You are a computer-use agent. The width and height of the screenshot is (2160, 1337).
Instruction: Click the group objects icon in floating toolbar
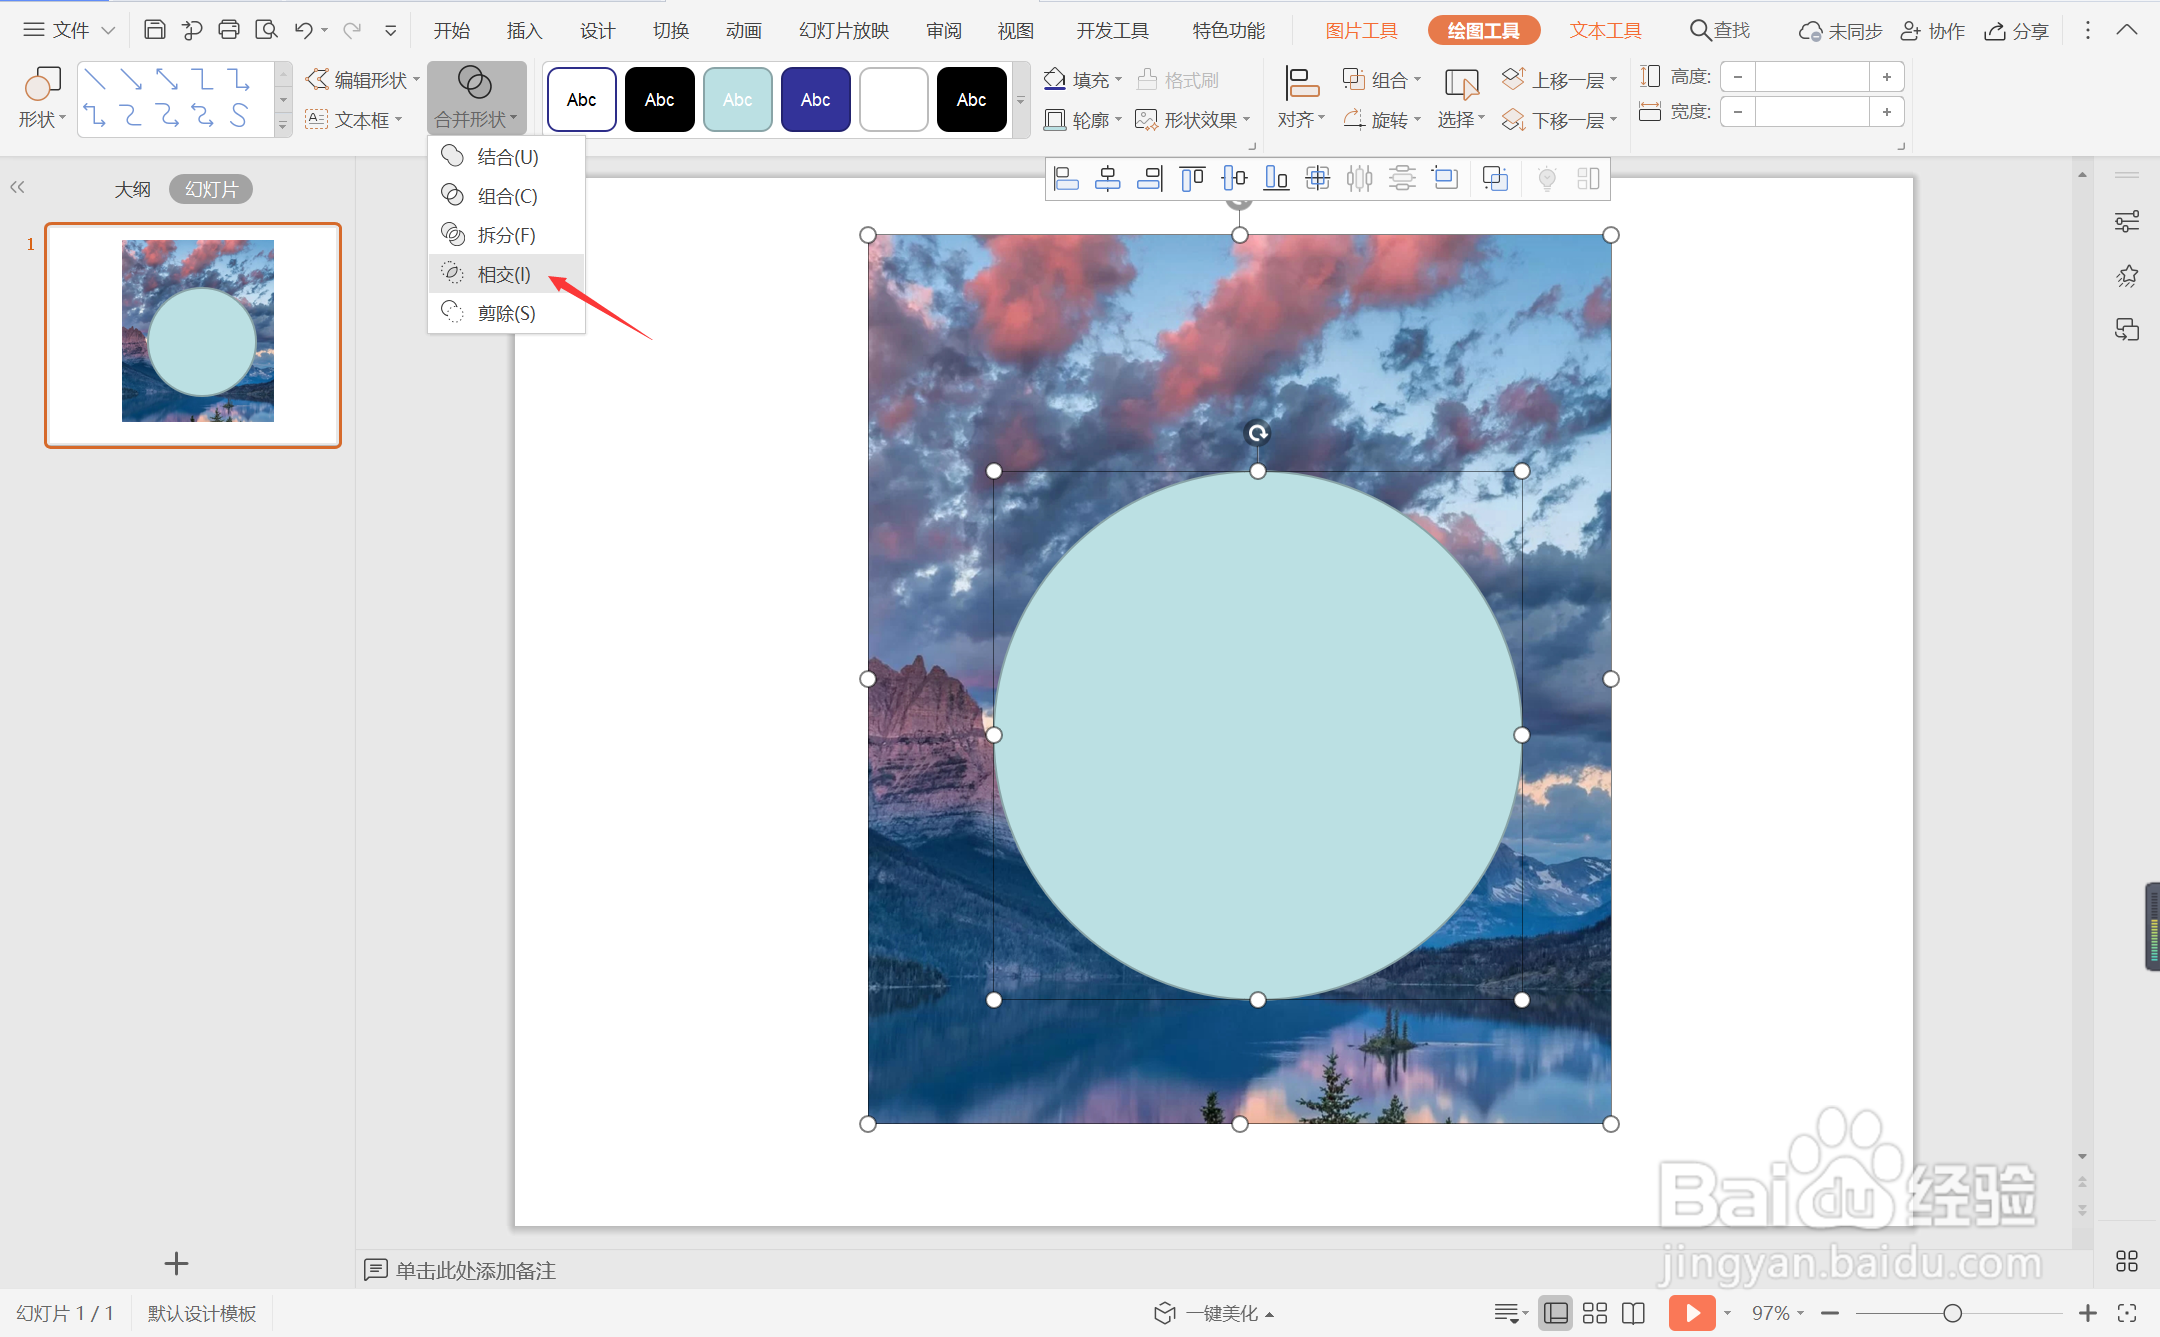(1495, 179)
